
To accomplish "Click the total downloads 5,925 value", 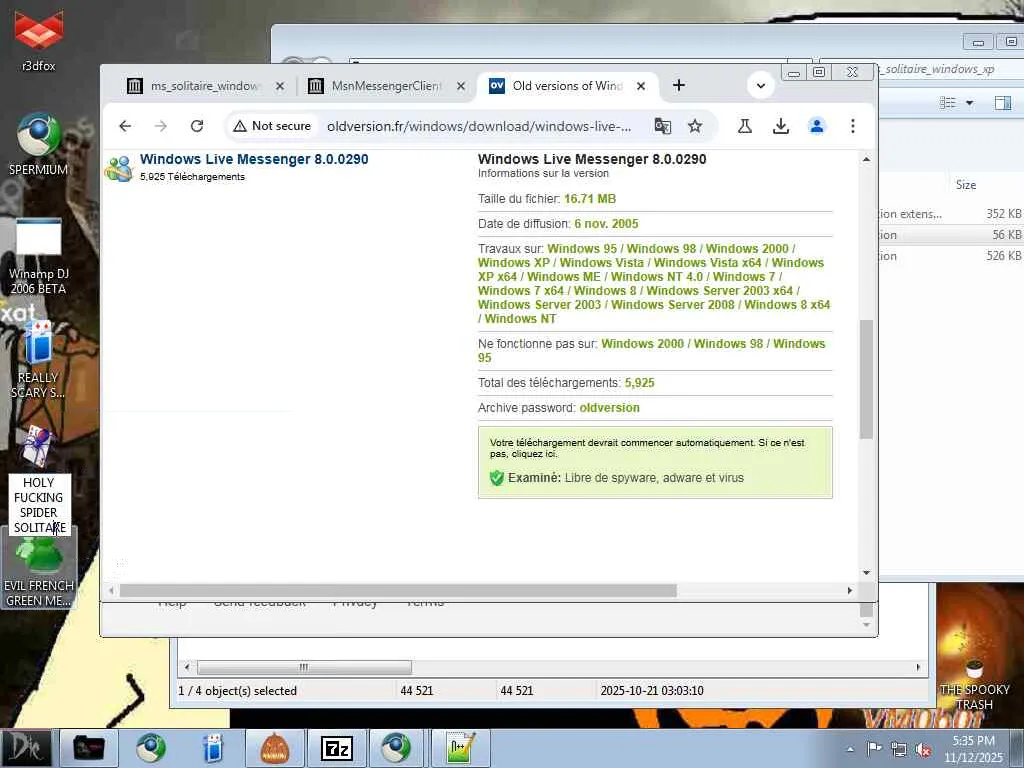I will 639,383.
